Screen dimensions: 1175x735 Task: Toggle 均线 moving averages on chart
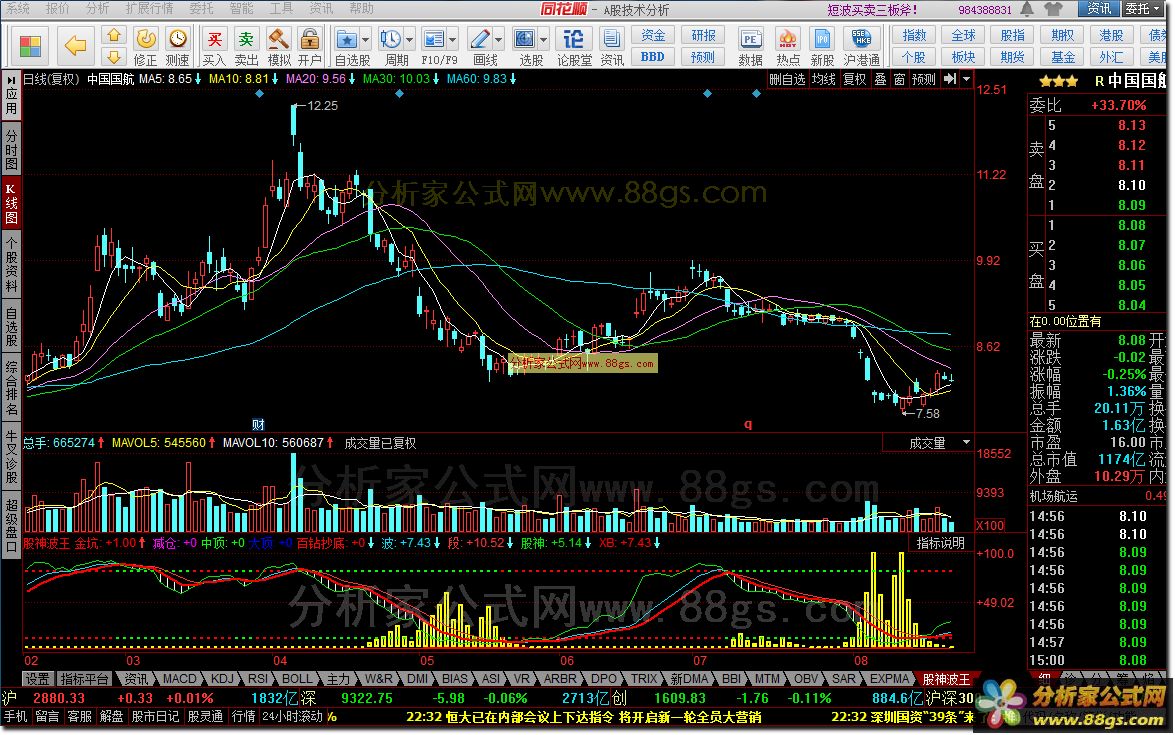coord(824,79)
